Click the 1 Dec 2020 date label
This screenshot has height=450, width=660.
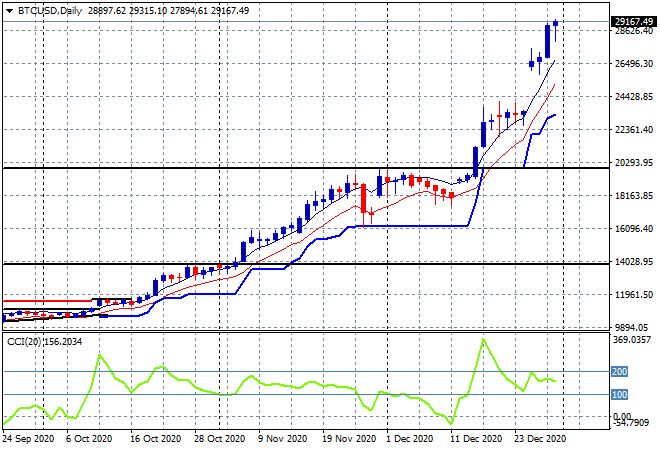click(410, 439)
